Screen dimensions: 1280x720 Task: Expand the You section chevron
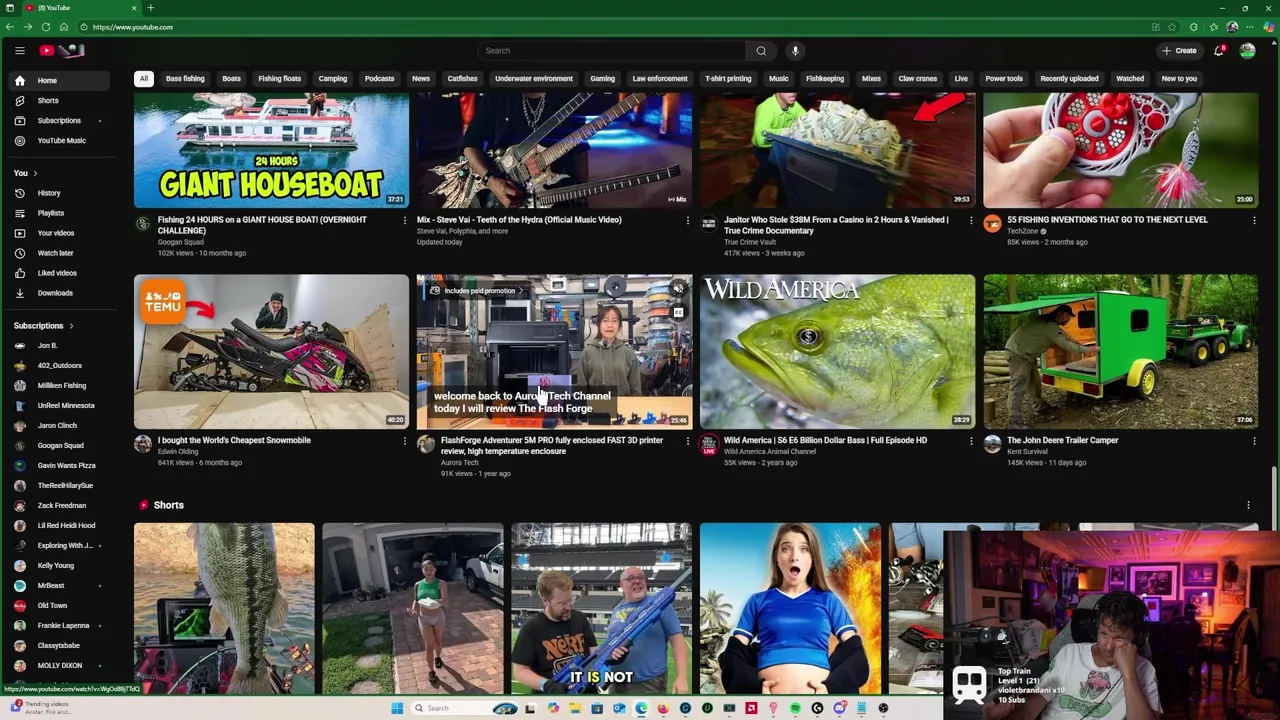pos(36,173)
